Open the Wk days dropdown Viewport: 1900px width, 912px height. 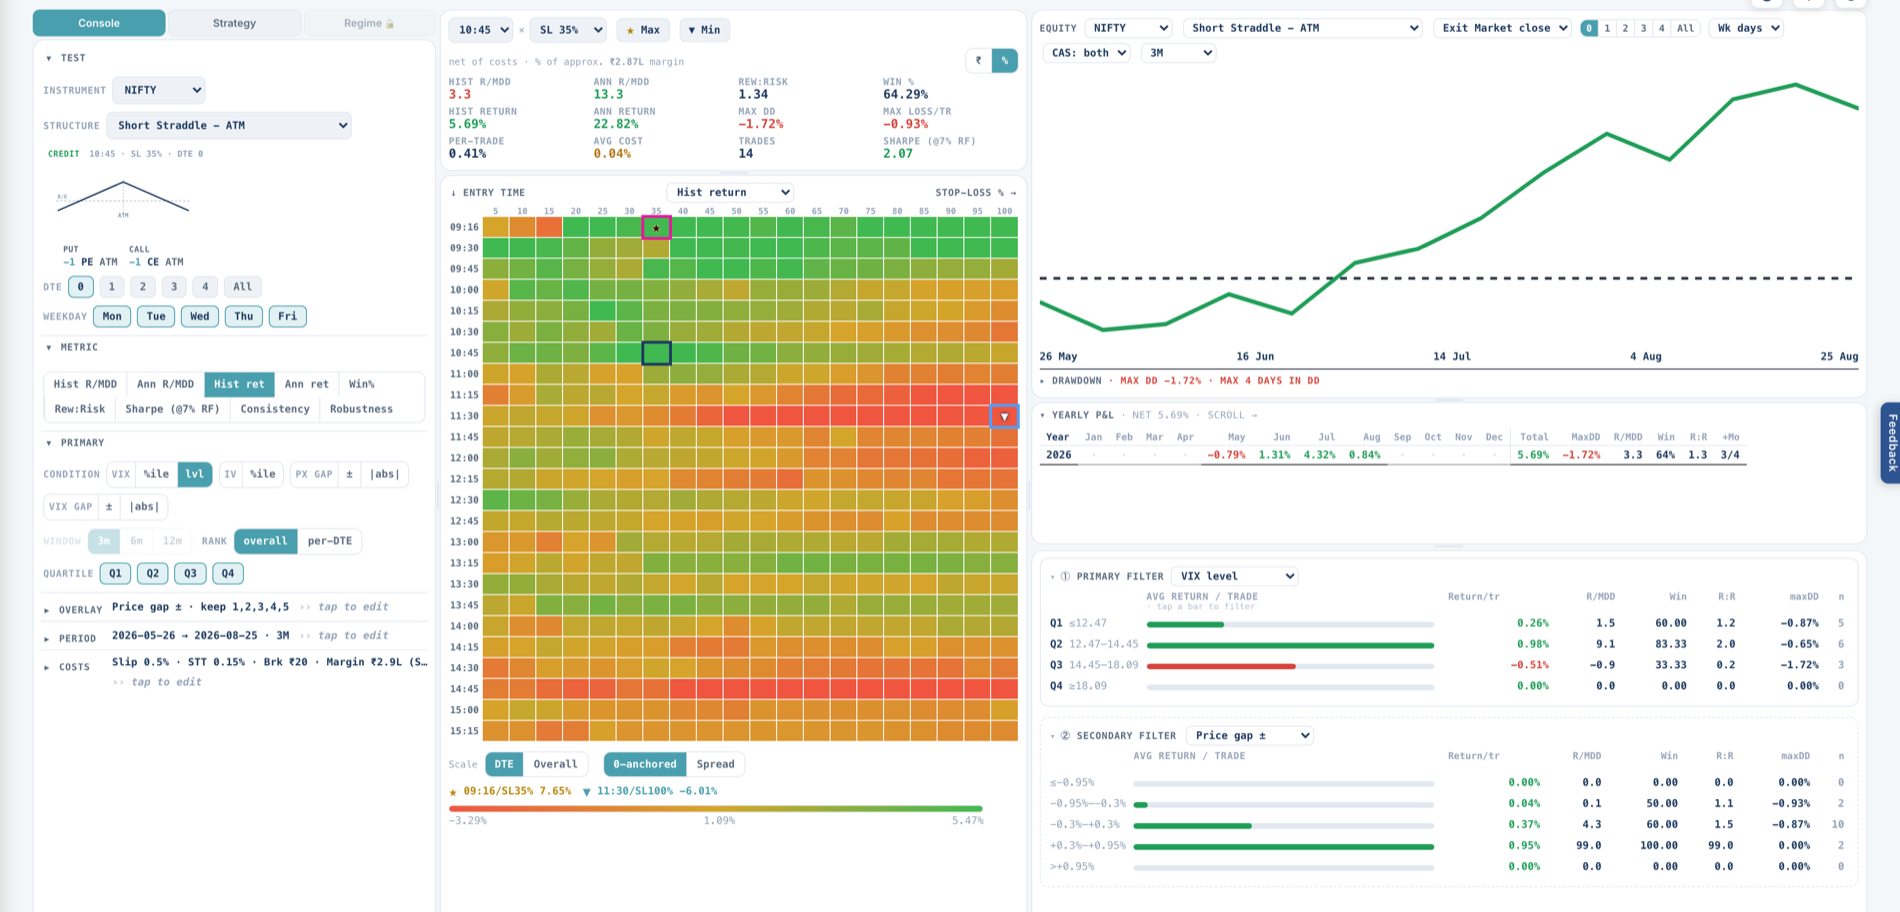1746,28
